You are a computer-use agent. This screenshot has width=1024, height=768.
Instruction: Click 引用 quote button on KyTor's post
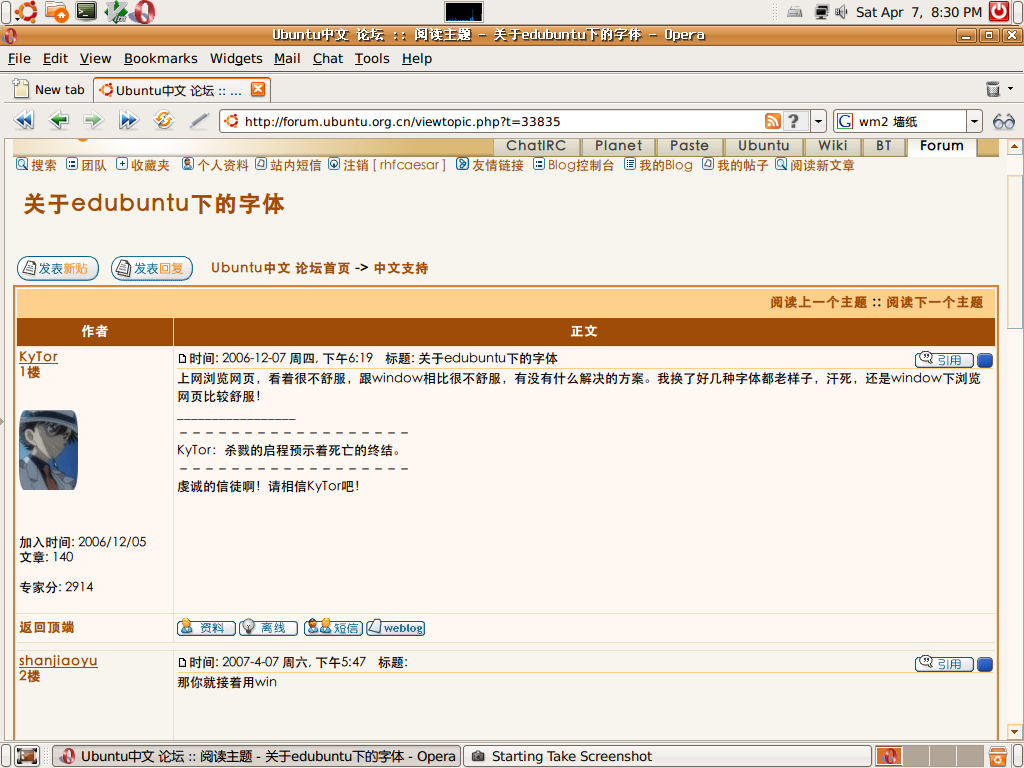(944, 360)
